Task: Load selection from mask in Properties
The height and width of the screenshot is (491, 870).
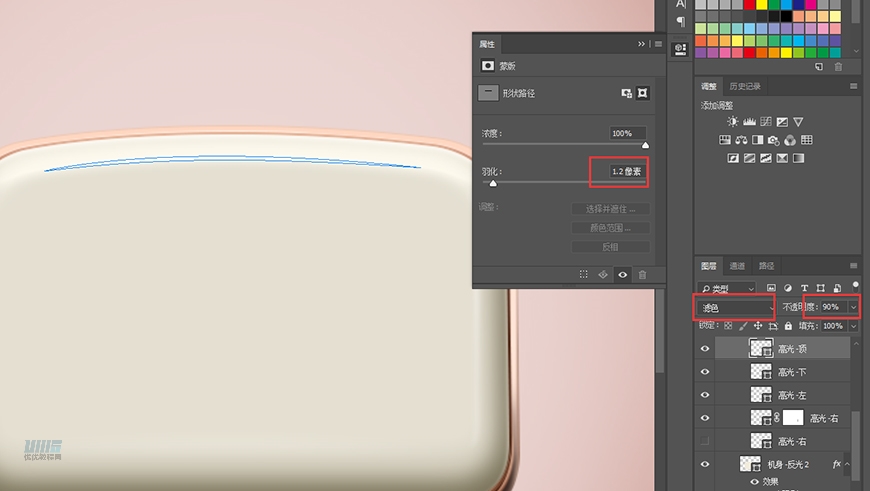Action: 583,274
